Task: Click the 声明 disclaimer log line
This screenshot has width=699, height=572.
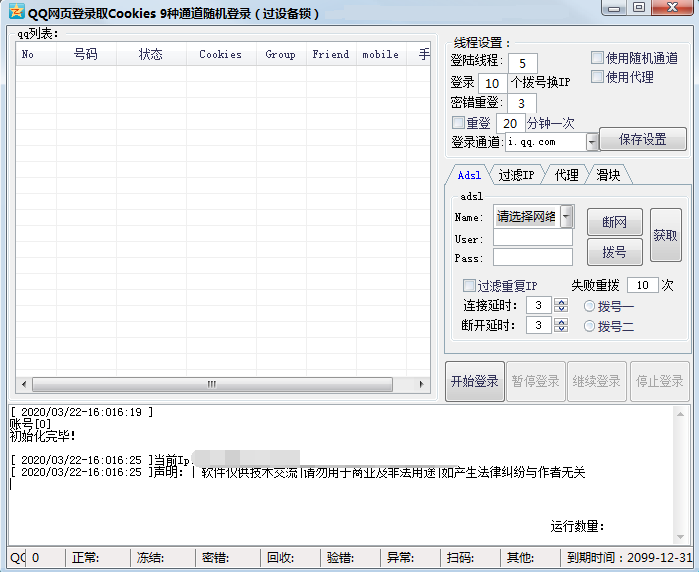Action: (297, 472)
